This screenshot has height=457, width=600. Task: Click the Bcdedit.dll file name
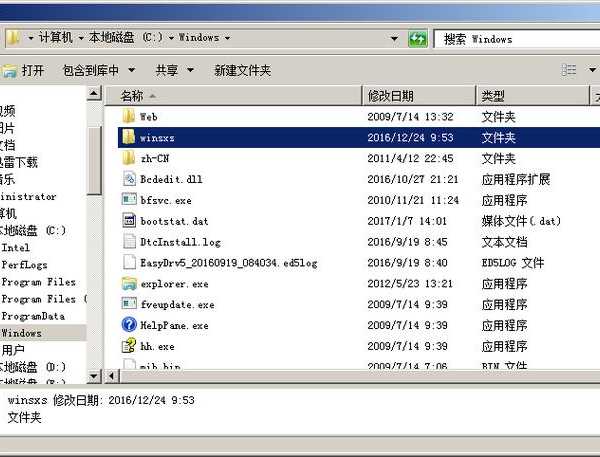[x=171, y=179]
